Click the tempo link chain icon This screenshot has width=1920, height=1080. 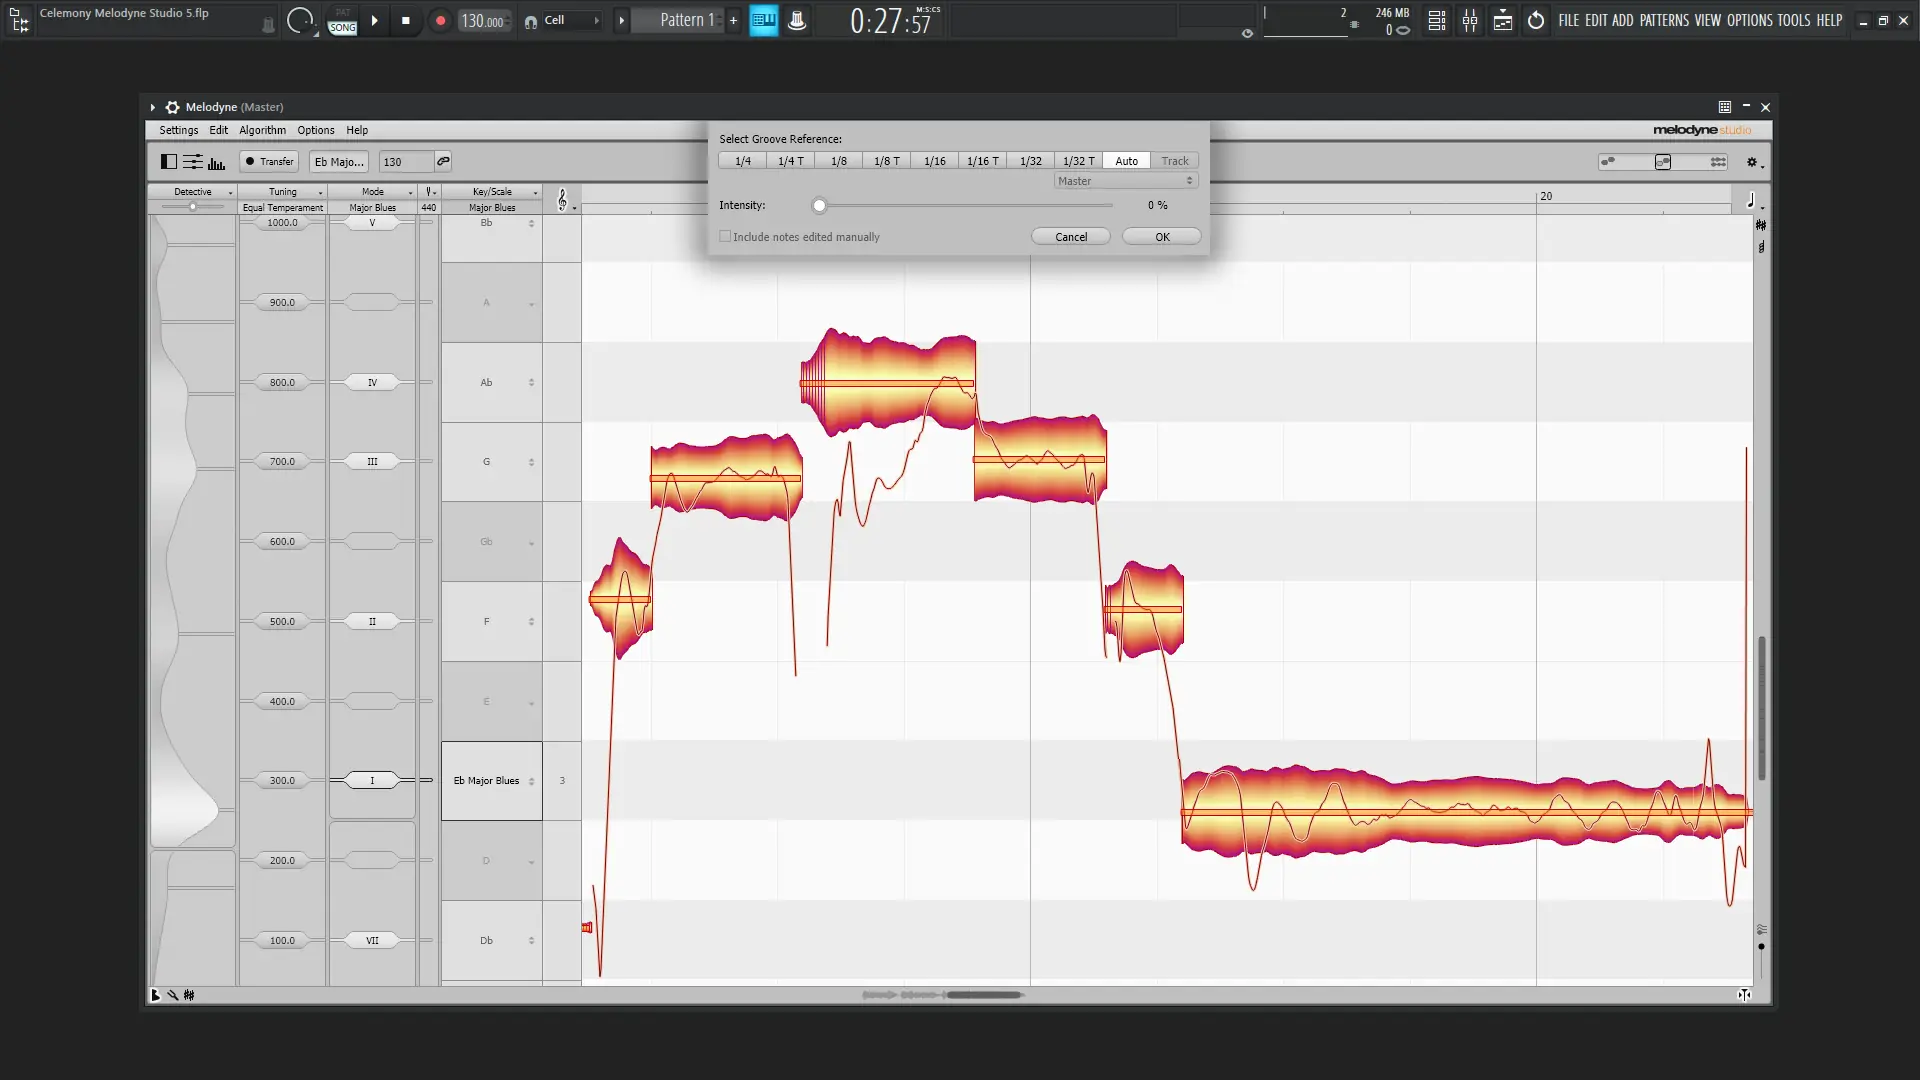coord(443,161)
